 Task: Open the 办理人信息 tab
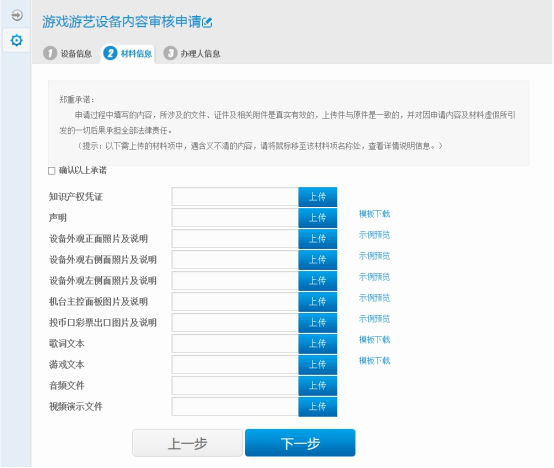tap(192, 54)
